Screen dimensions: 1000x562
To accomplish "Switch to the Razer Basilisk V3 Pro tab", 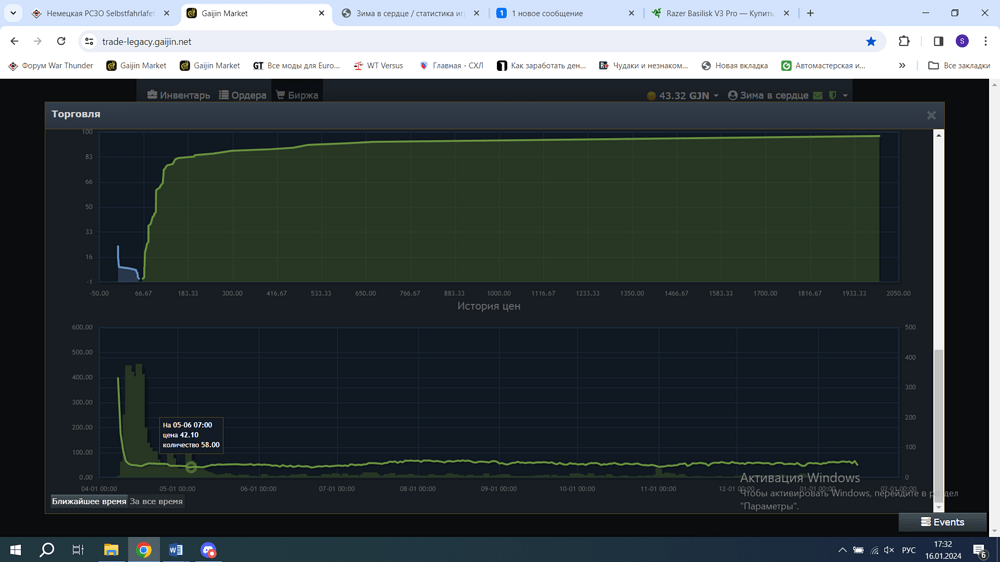I will coord(719,13).
